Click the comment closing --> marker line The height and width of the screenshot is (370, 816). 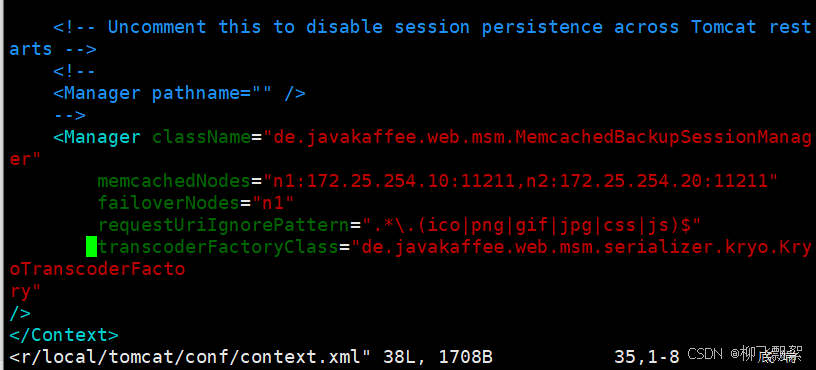click(x=70, y=116)
